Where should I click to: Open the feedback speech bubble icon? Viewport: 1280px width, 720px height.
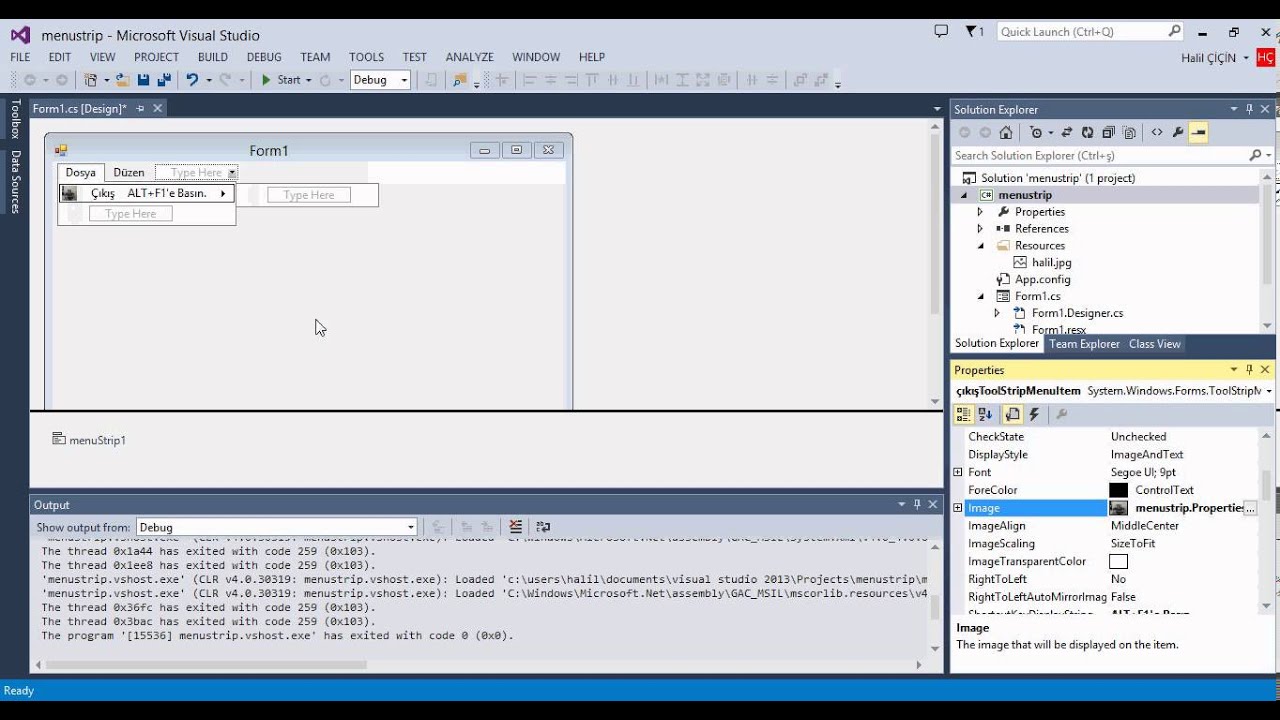(x=941, y=32)
